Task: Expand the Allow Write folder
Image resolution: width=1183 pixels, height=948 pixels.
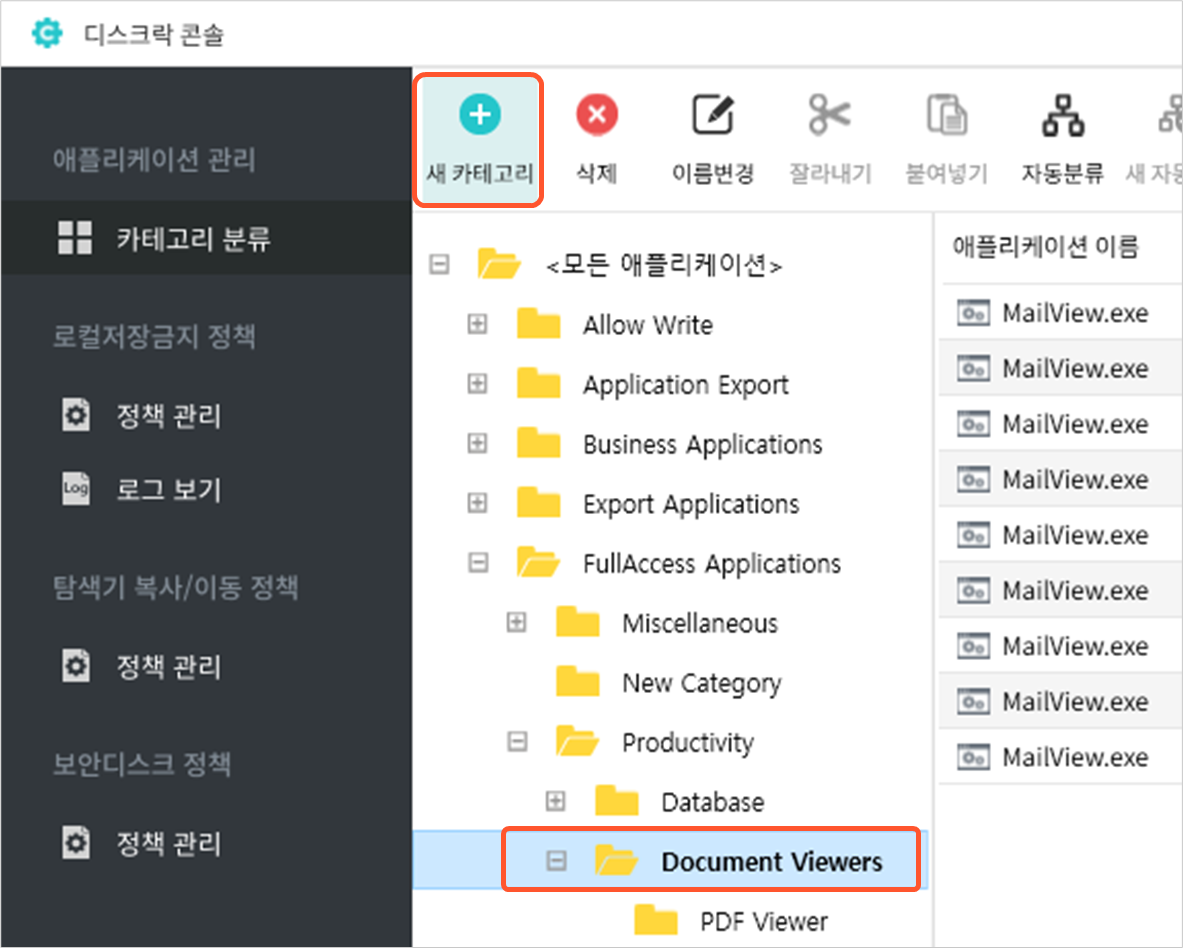Action: click(477, 324)
